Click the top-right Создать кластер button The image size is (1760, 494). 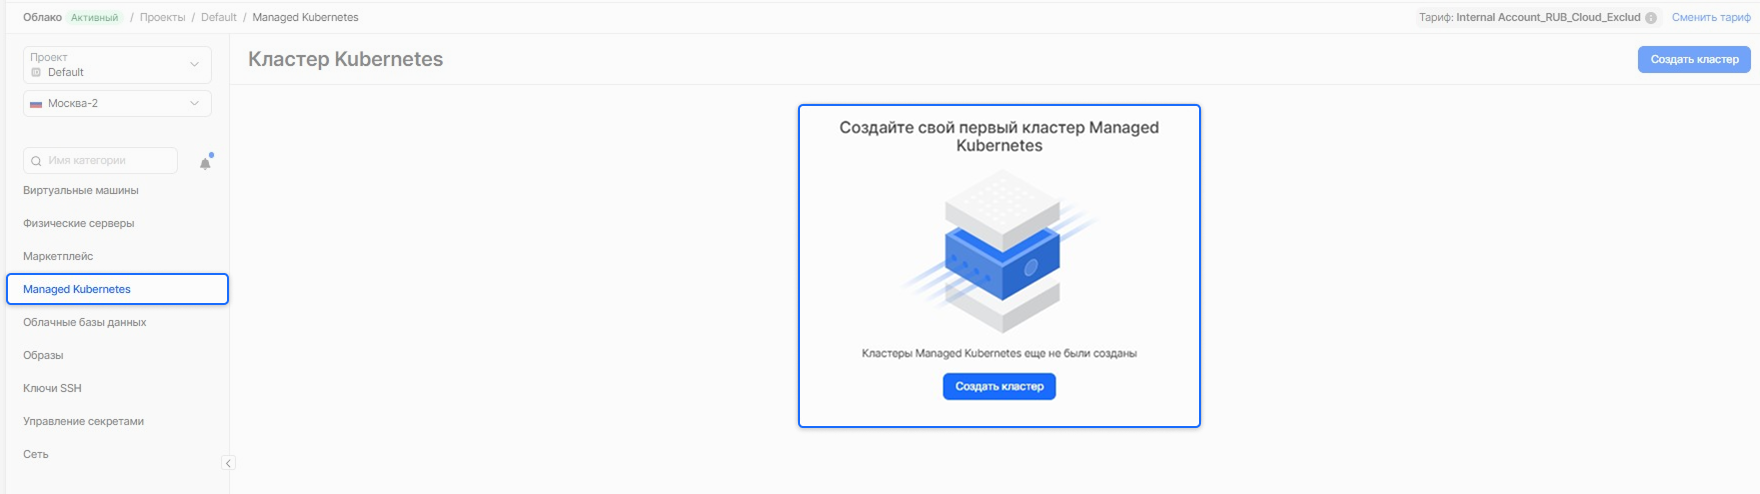1694,59
